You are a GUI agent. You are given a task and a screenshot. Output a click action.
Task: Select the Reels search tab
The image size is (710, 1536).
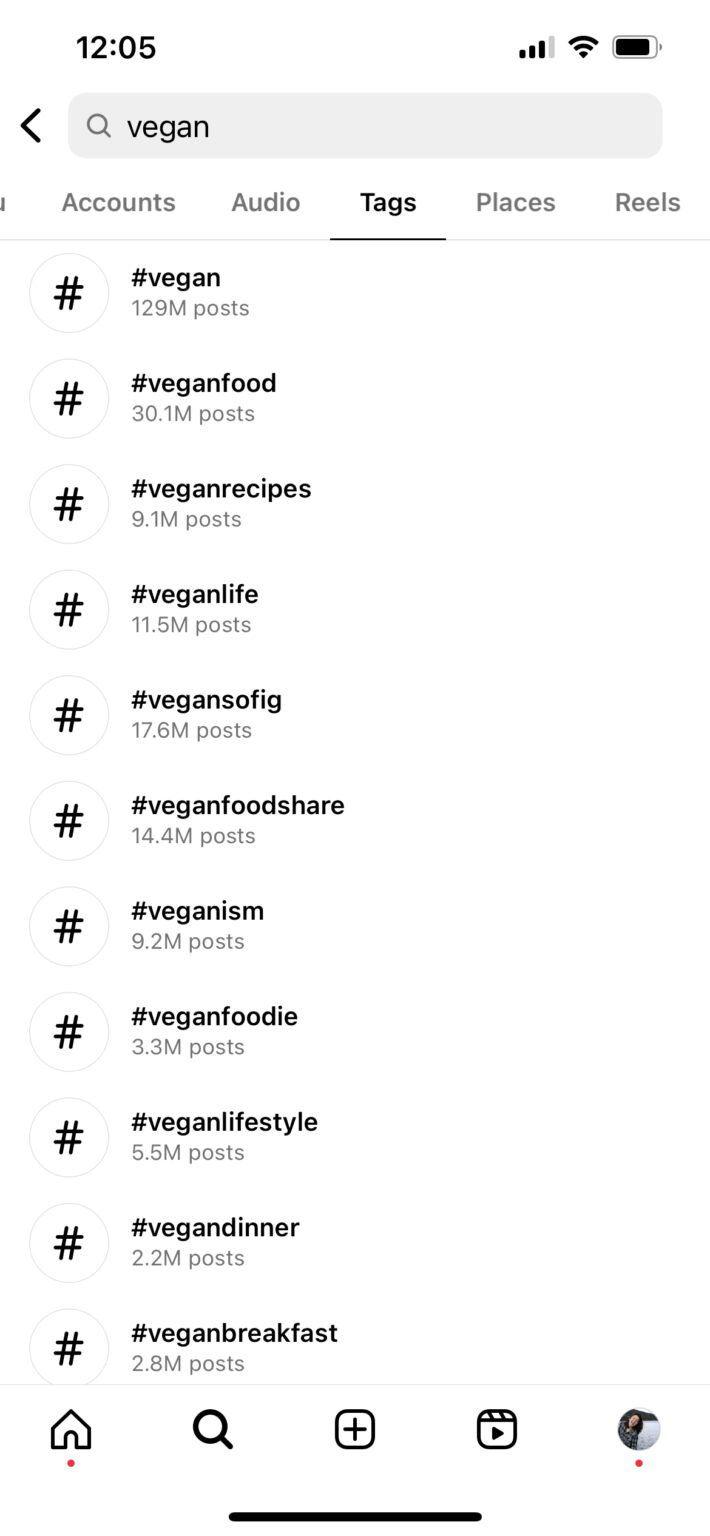click(646, 202)
